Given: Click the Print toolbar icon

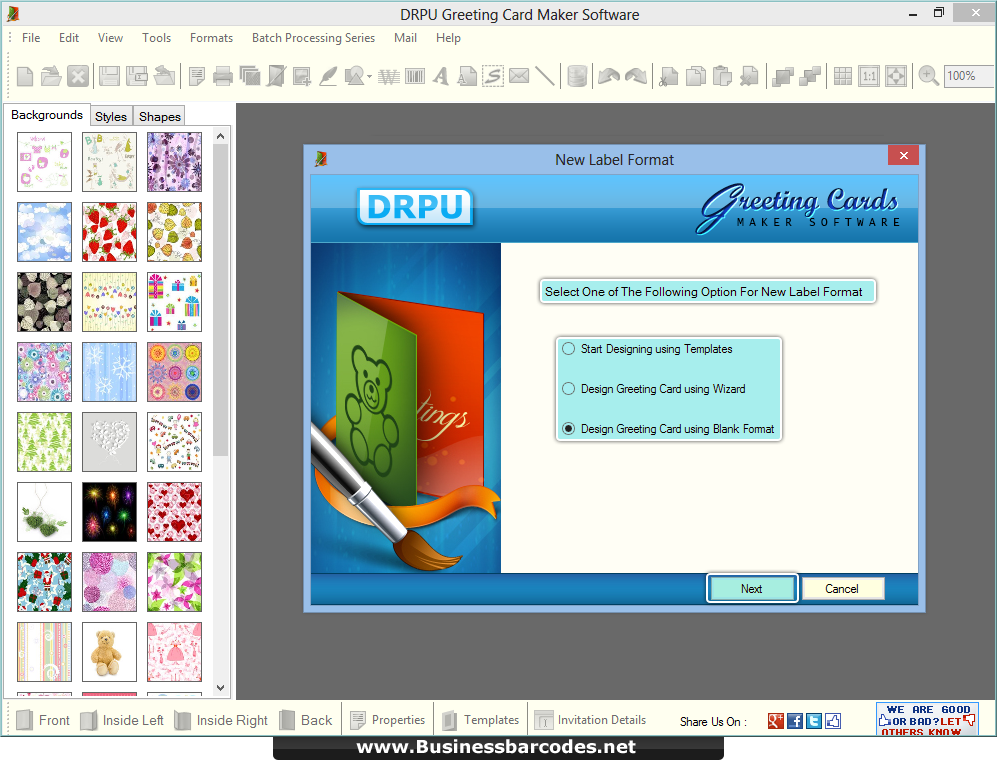Looking at the screenshot, I should point(223,76).
